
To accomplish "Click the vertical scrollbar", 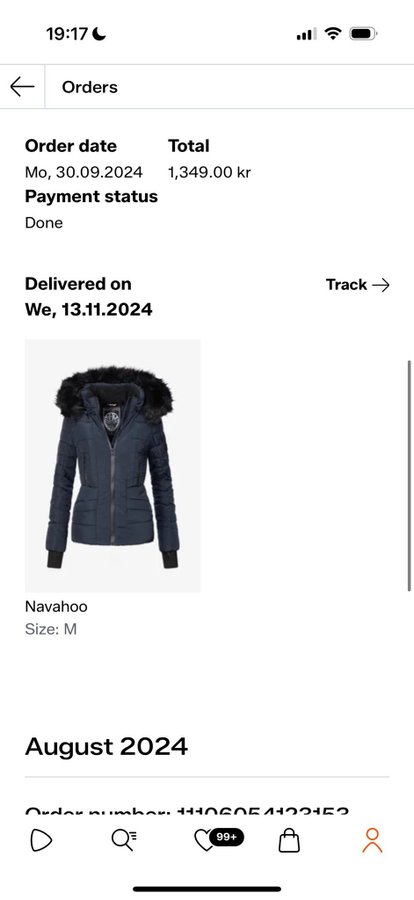I will point(409,475).
